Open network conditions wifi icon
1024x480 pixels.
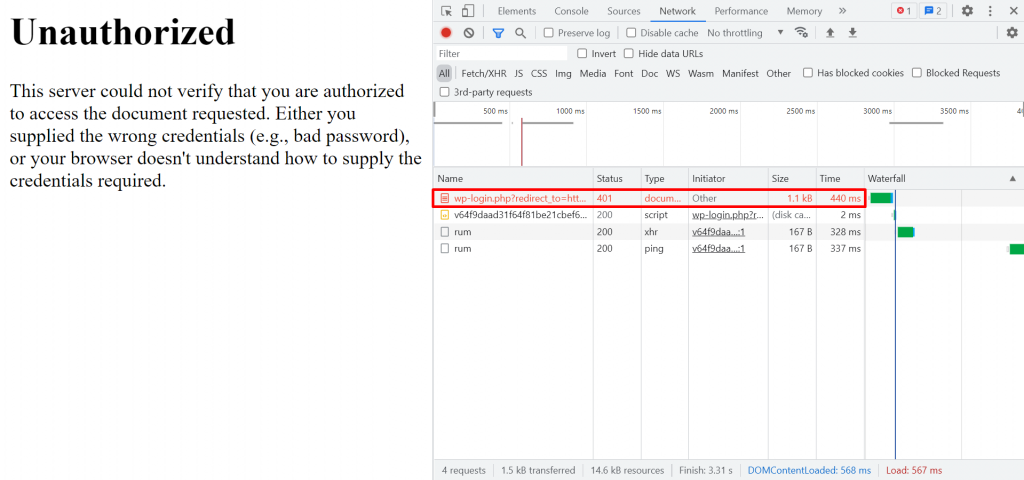pyautogui.click(x=801, y=33)
